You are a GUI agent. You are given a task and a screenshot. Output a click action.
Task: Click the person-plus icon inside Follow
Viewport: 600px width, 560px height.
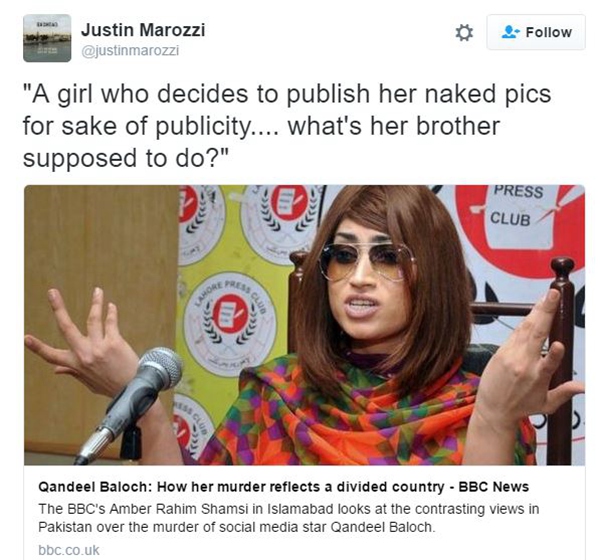coord(510,32)
